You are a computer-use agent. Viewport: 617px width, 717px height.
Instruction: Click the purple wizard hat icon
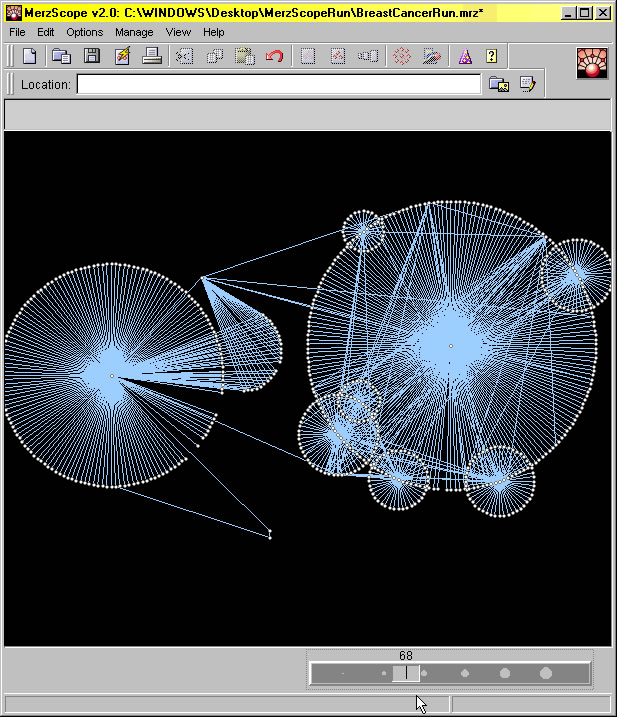pos(464,56)
